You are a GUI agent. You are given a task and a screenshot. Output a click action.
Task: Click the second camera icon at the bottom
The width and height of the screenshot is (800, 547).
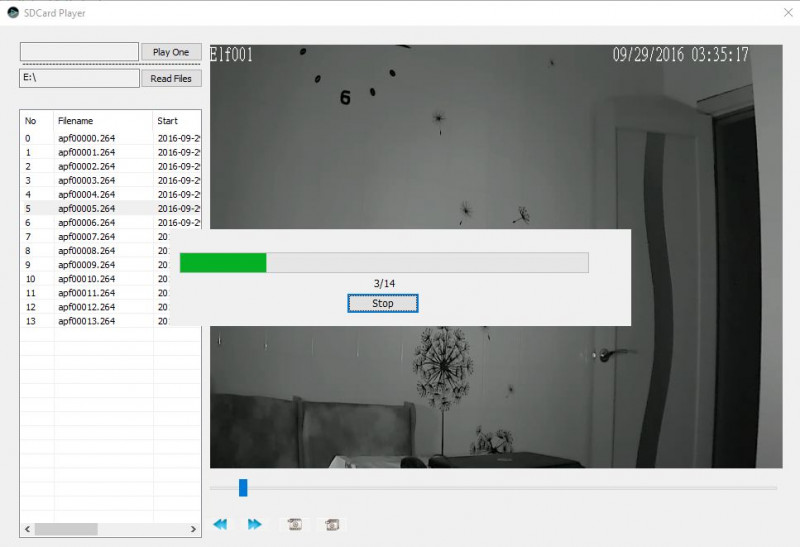(x=332, y=524)
